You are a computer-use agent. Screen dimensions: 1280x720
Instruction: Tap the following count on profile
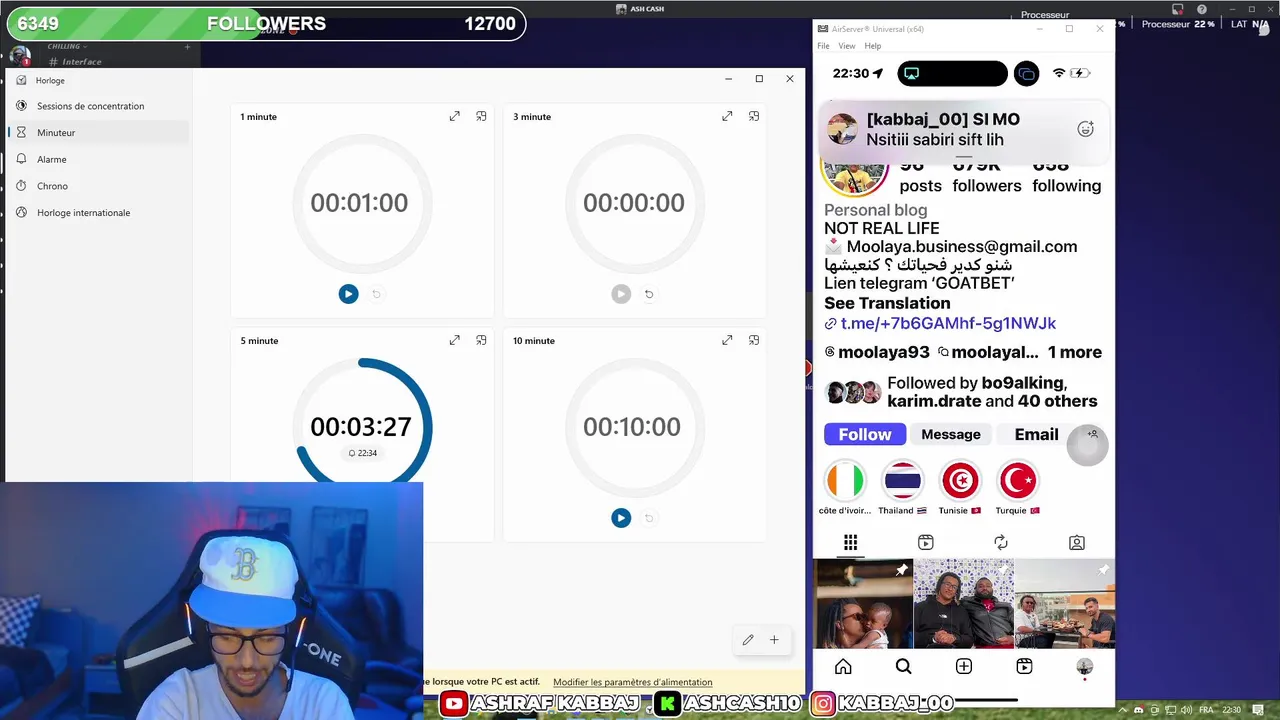click(x=1066, y=177)
